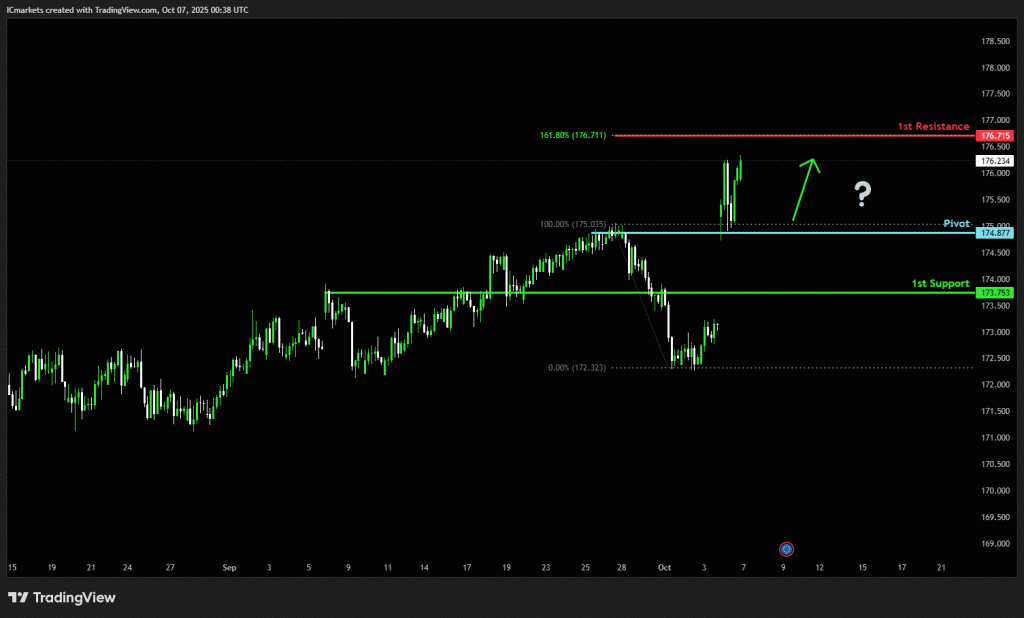
Task: Select the white 176.234 current price tag
Action: coord(995,160)
